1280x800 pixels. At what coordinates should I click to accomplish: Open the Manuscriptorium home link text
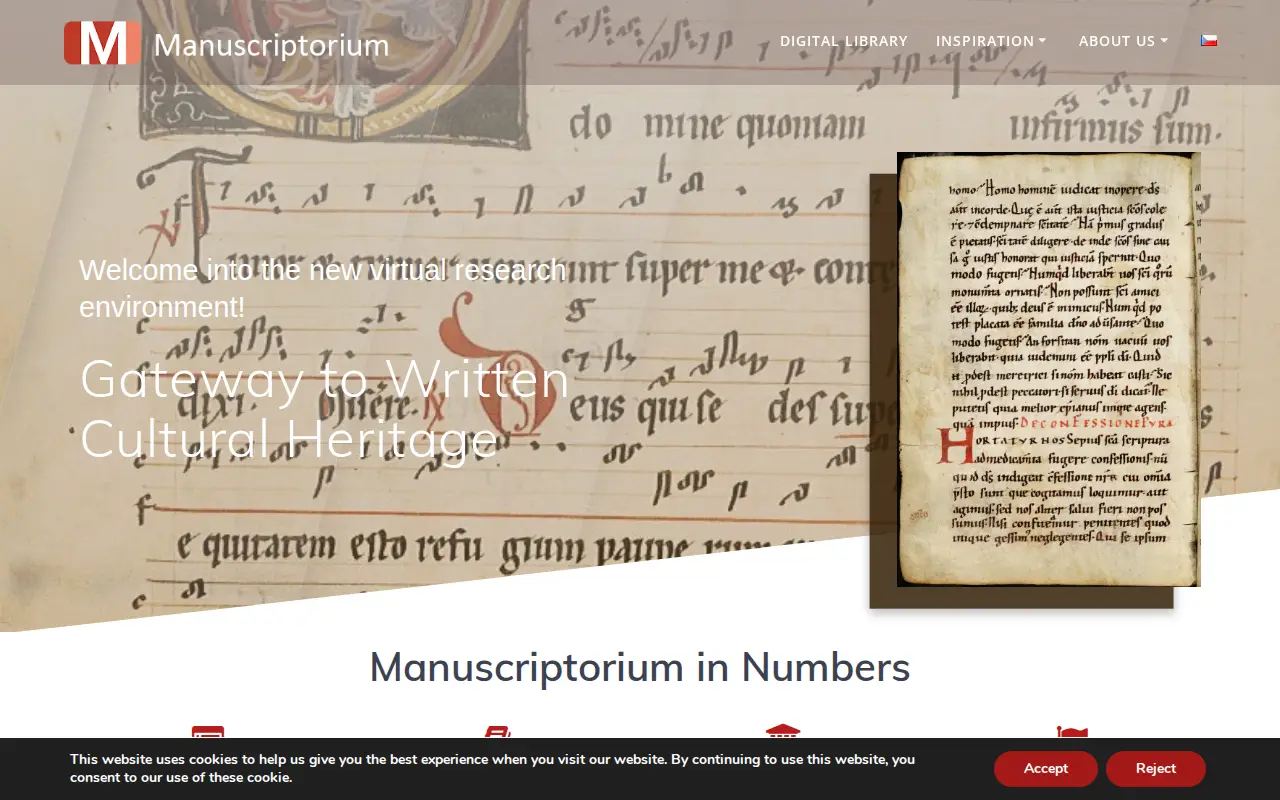pyautogui.click(x=271, y=45)
